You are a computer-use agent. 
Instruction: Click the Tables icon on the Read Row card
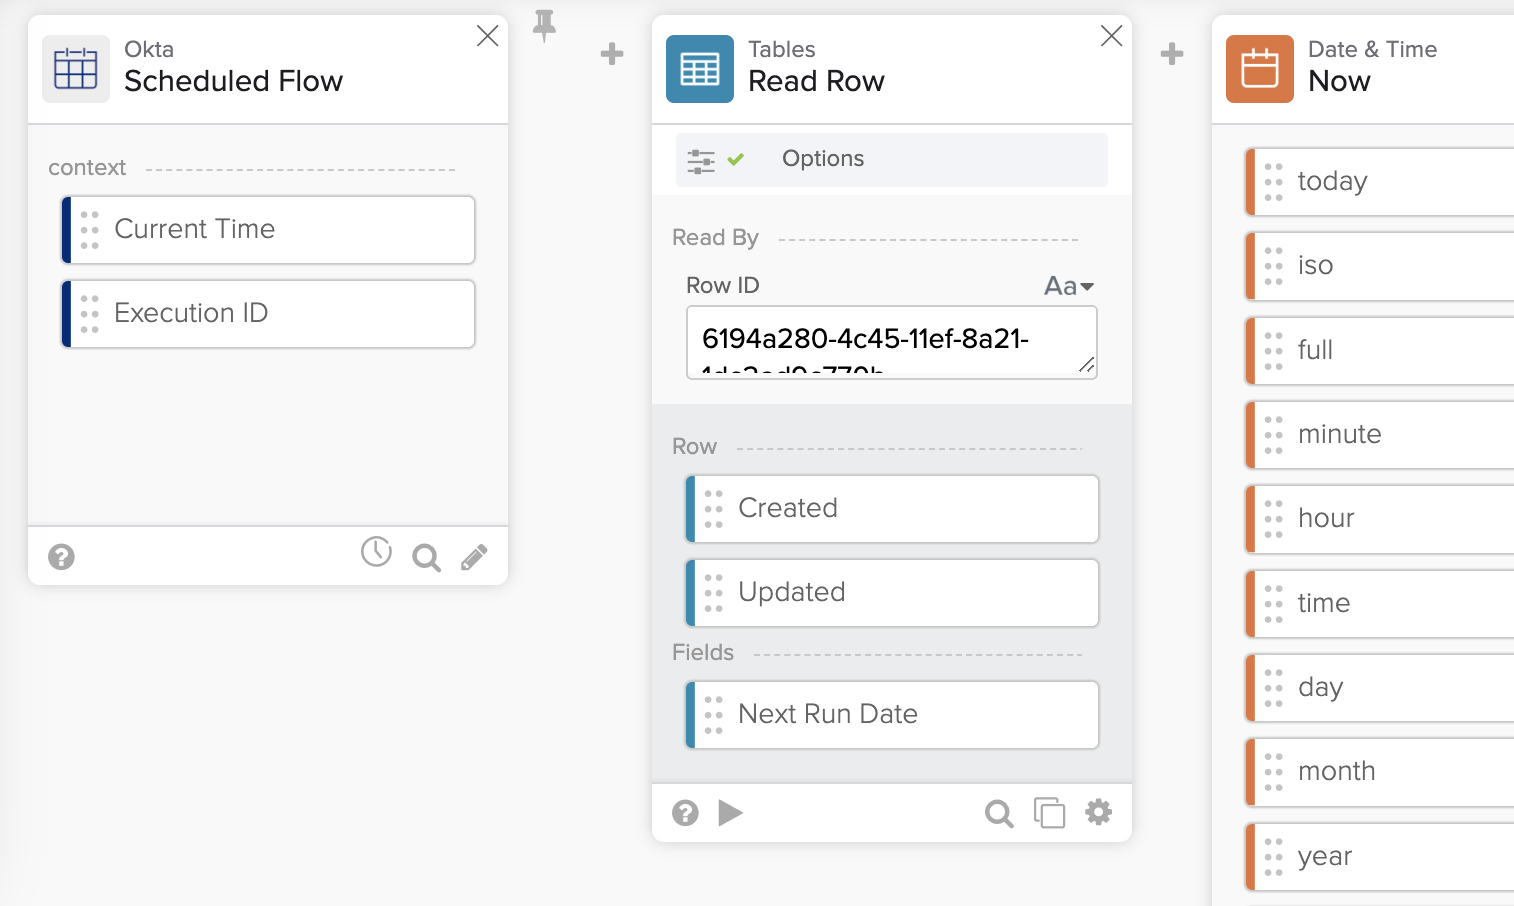click(x=699, y=69)
